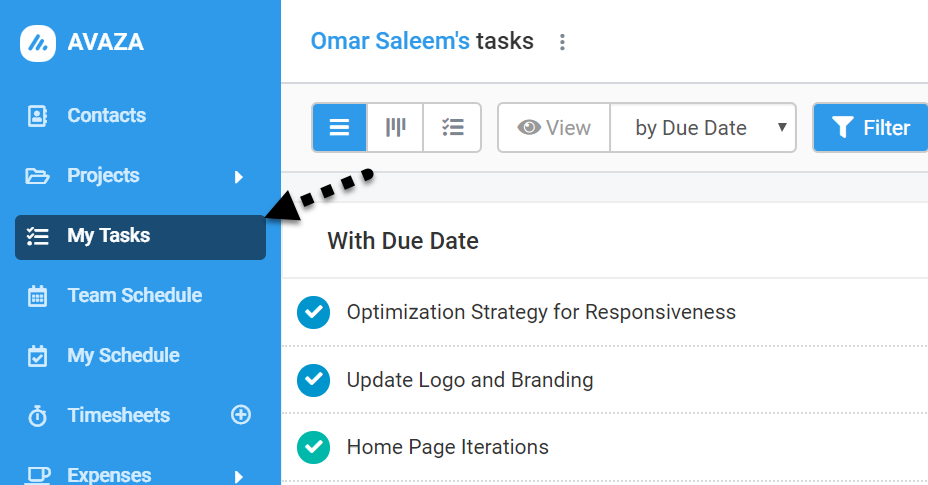928x485 pixels.
Task: Mark Optimization Strategy for Responsiveness task checkbox
Action: click(314, 312)
